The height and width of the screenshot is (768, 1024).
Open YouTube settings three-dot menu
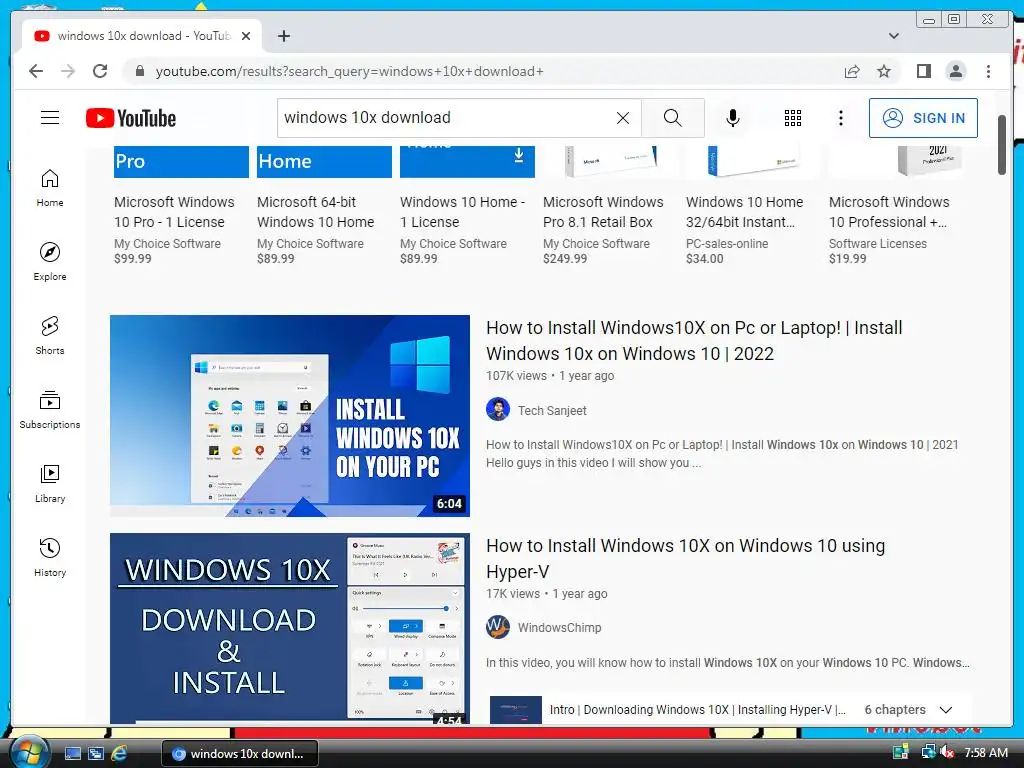(x=840, y=118)
